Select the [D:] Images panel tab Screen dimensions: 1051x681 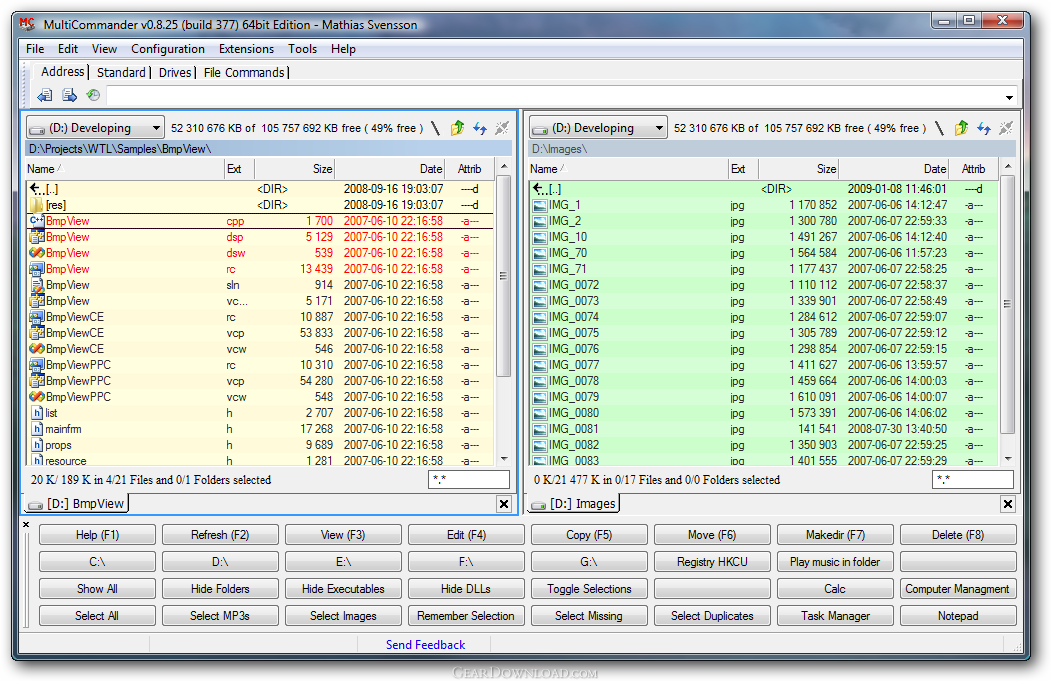click(574, 503)
